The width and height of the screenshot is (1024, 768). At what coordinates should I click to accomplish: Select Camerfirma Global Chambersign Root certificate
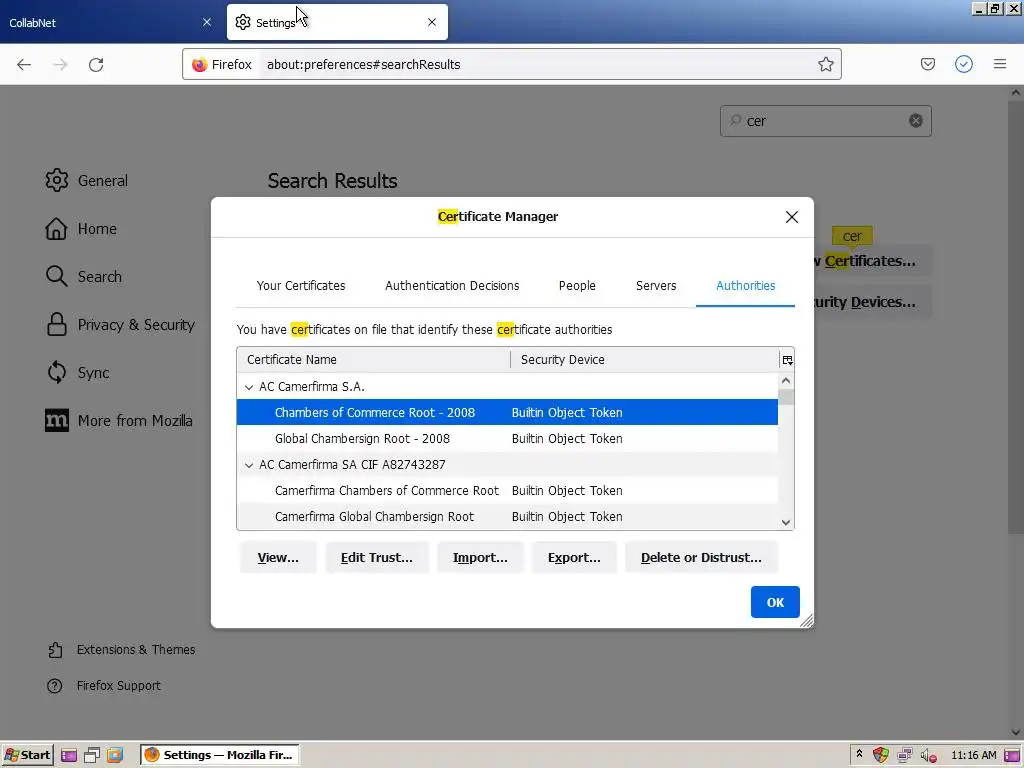pos(507,517)
